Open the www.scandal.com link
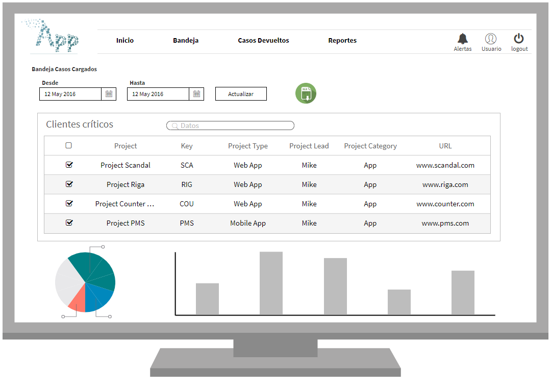551x377 pixels. (x=445, y=165)
